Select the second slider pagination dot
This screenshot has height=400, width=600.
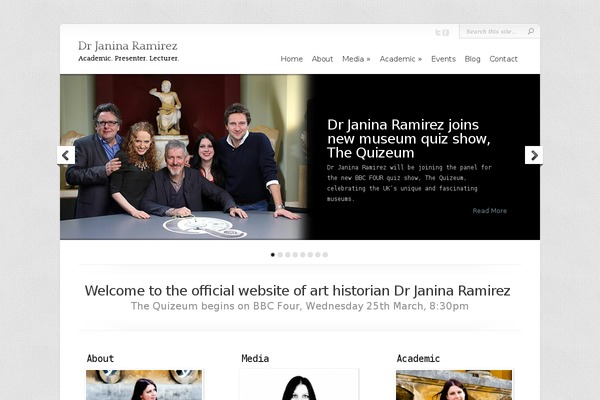click(x=280, y=254)
